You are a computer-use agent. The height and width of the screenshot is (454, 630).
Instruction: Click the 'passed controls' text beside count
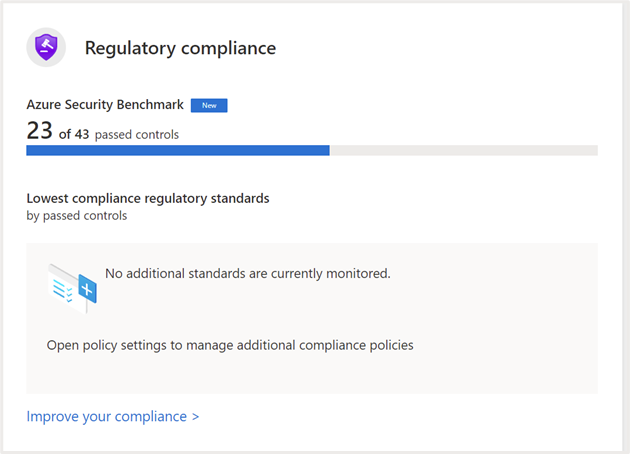point(137,134)
